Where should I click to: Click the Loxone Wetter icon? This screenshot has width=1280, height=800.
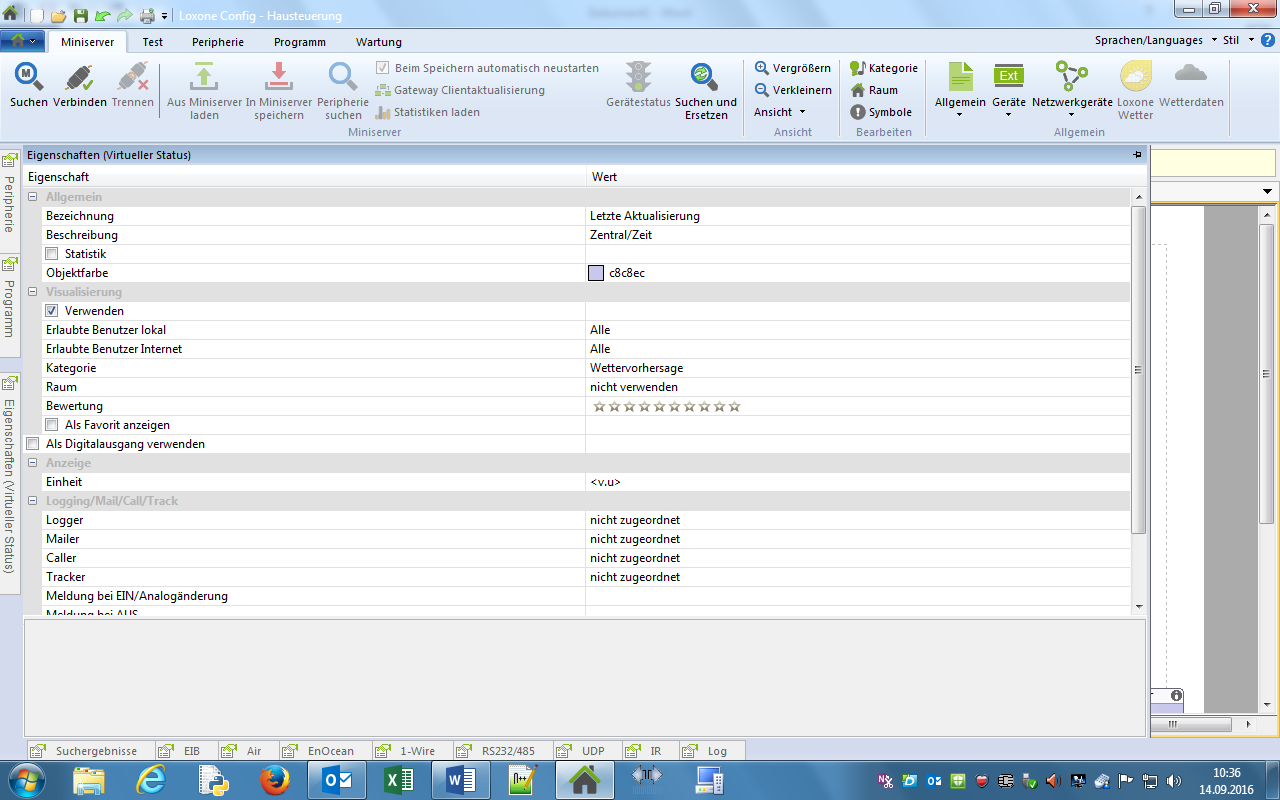coord(1135,77)
